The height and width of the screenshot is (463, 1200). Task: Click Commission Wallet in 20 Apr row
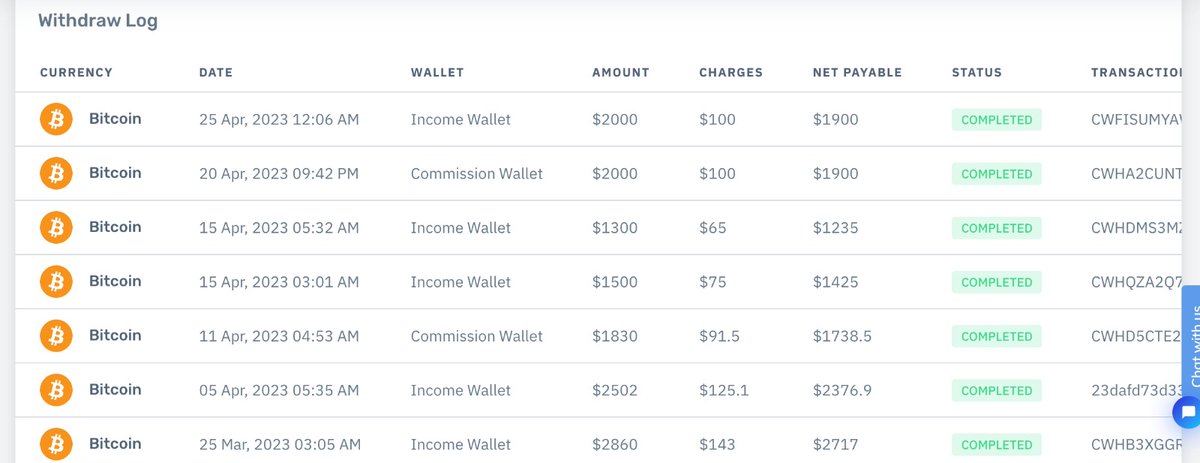[x=477, y=174]
